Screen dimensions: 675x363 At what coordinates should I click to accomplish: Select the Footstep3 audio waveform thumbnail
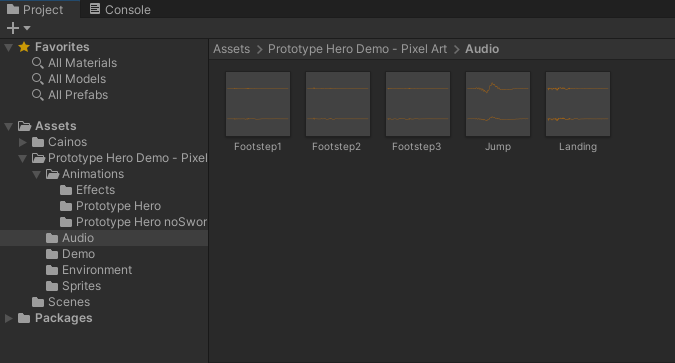coord(418,104)
